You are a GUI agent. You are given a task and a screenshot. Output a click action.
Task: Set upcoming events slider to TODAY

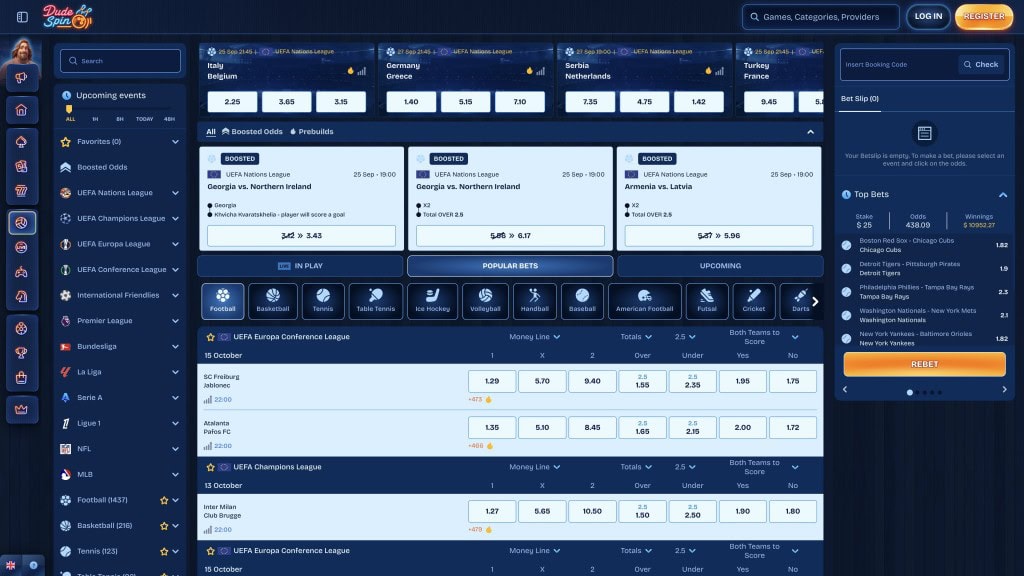click(144, 119)
